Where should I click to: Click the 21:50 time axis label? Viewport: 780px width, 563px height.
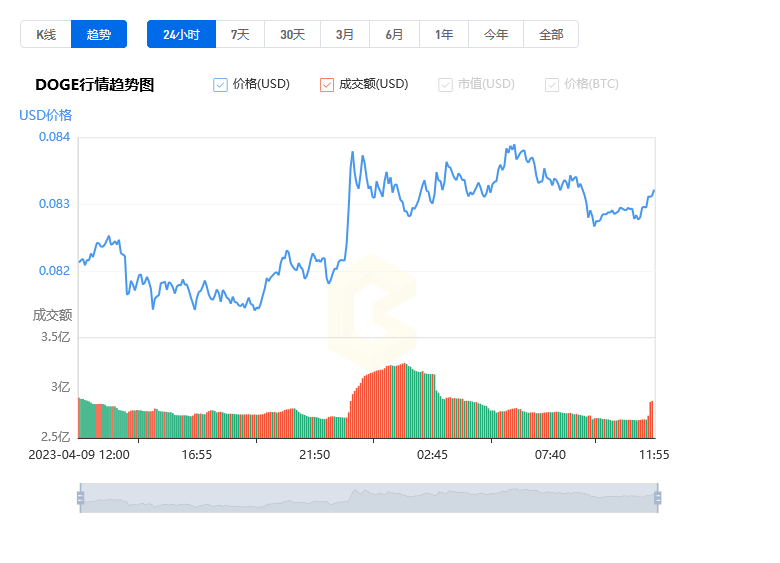click(x=314, y=455)
